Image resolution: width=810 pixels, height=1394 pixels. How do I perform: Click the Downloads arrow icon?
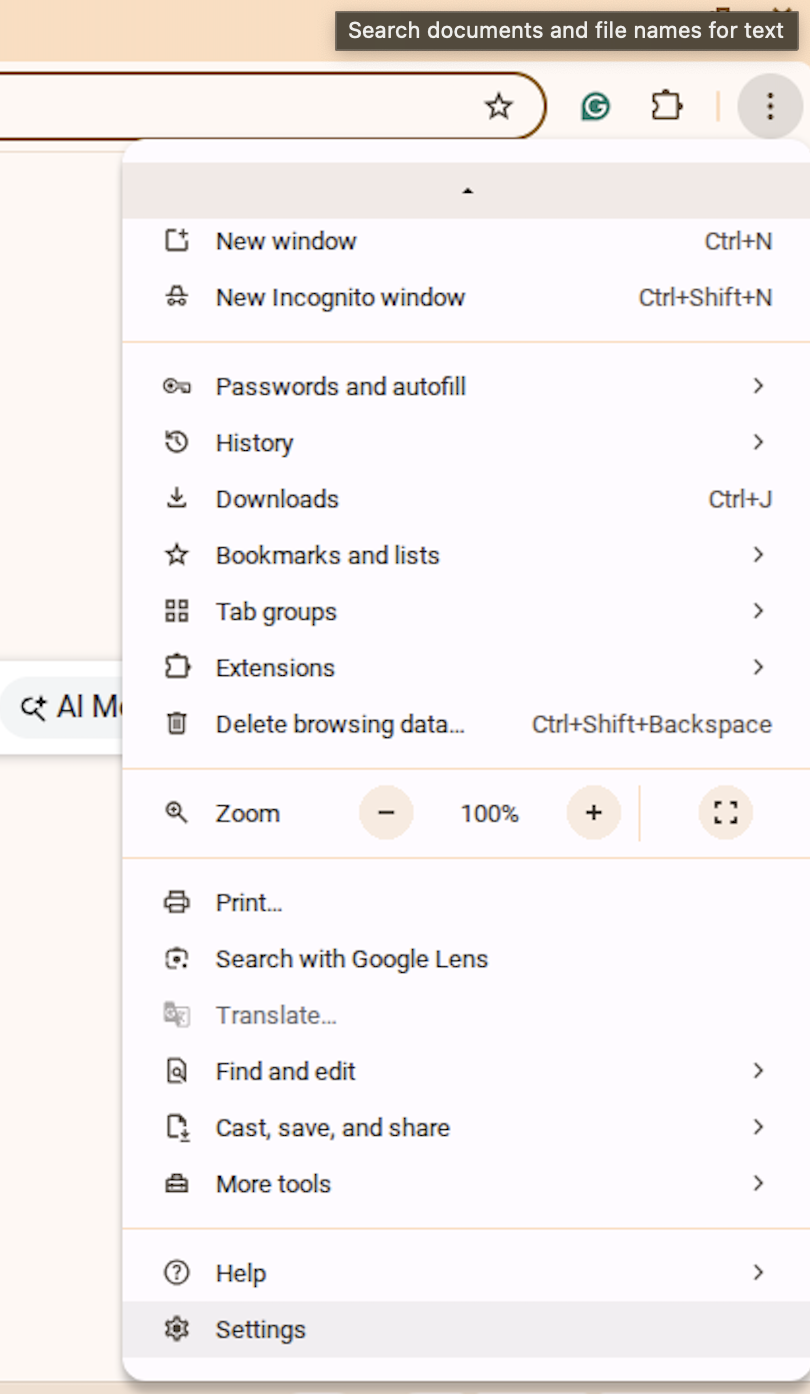click(x=176, y=498)
